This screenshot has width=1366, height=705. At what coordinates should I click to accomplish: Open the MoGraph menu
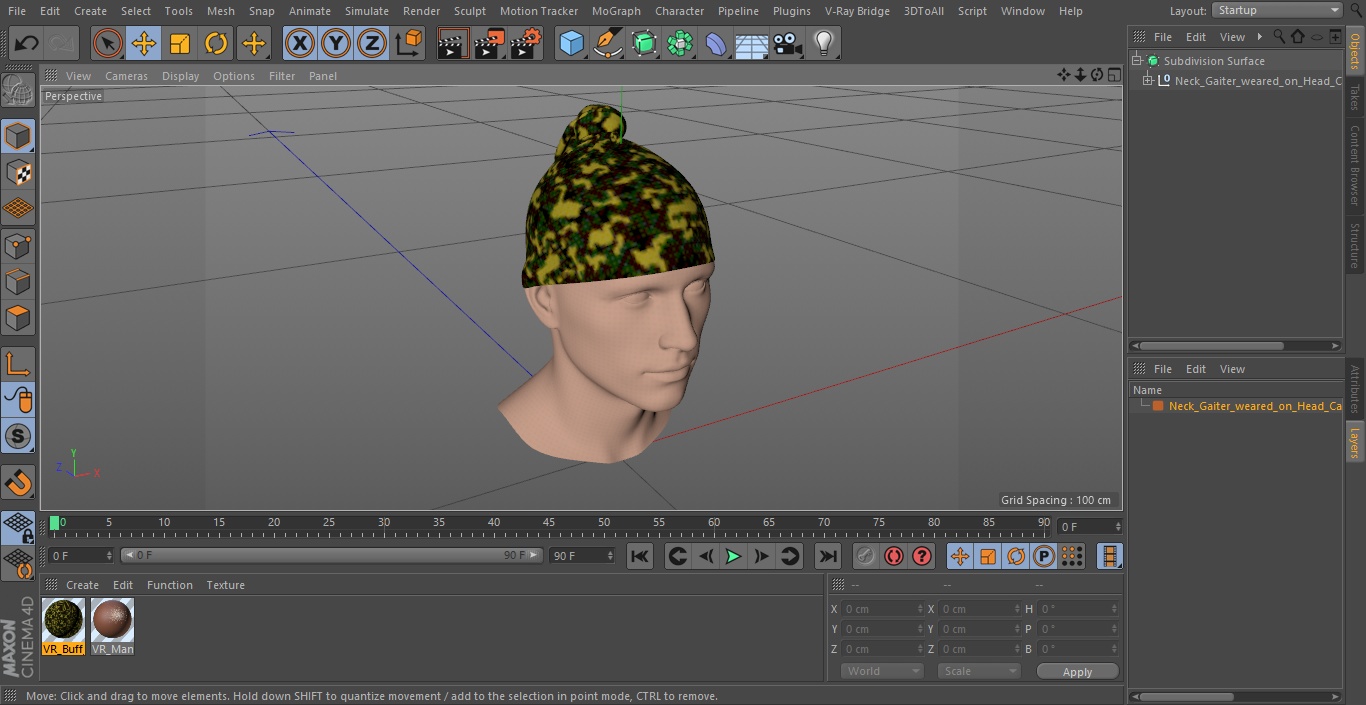coord(616,11)
